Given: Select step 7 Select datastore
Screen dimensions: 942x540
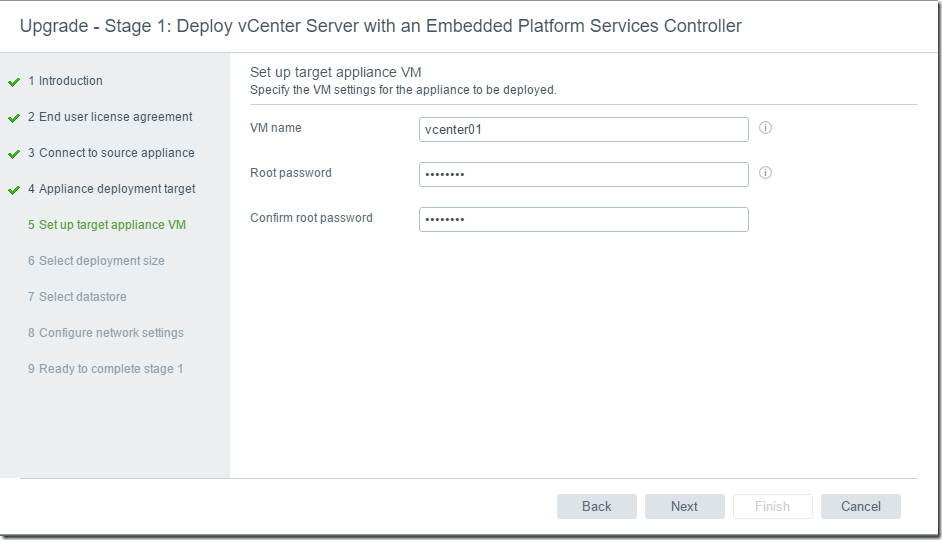Looking at the screenshot, I should point(77,297).
